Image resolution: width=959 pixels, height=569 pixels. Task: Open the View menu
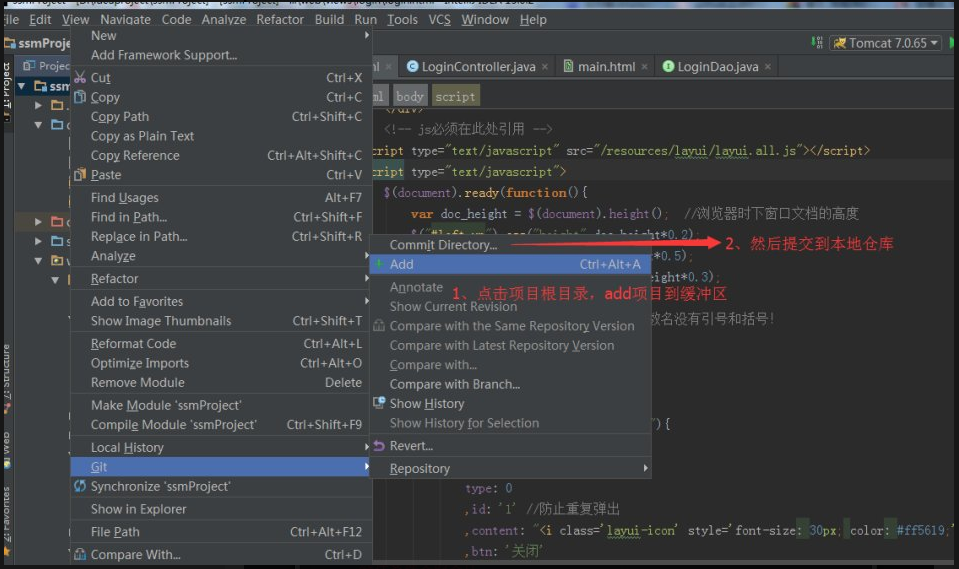coord(76,20)
